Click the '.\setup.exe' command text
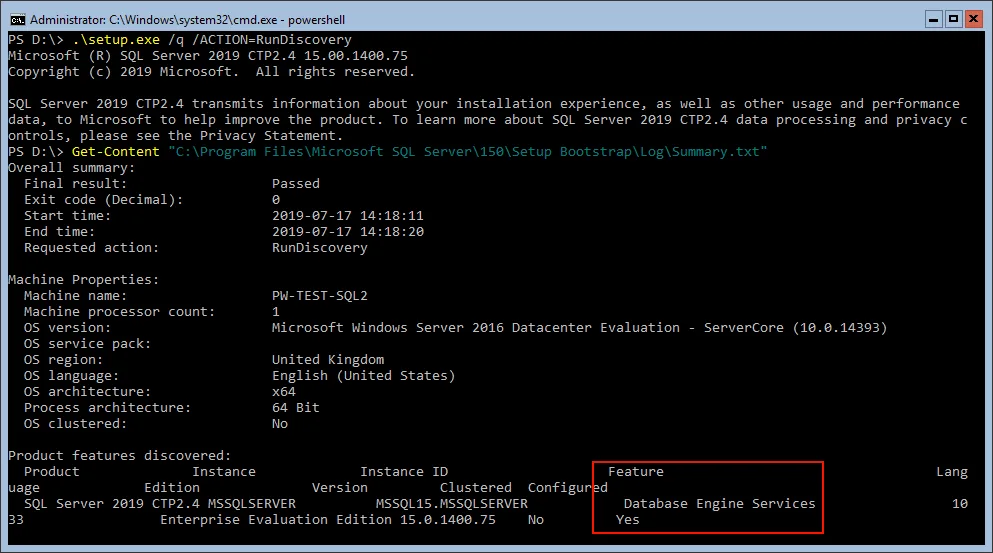993x553 pixels. click(x=116, y=40)
